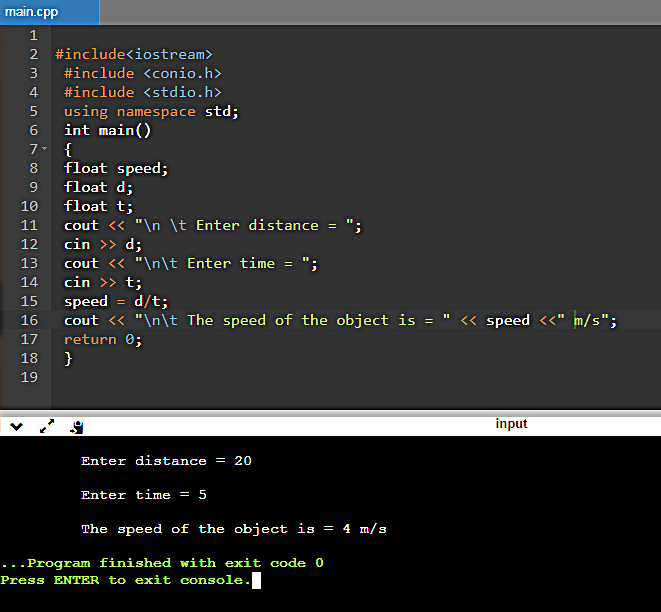Place cursor on '#include<iostream>' line
Viewport: 661px width, 612px height.
pyautogui.click(x=134, y=54)
